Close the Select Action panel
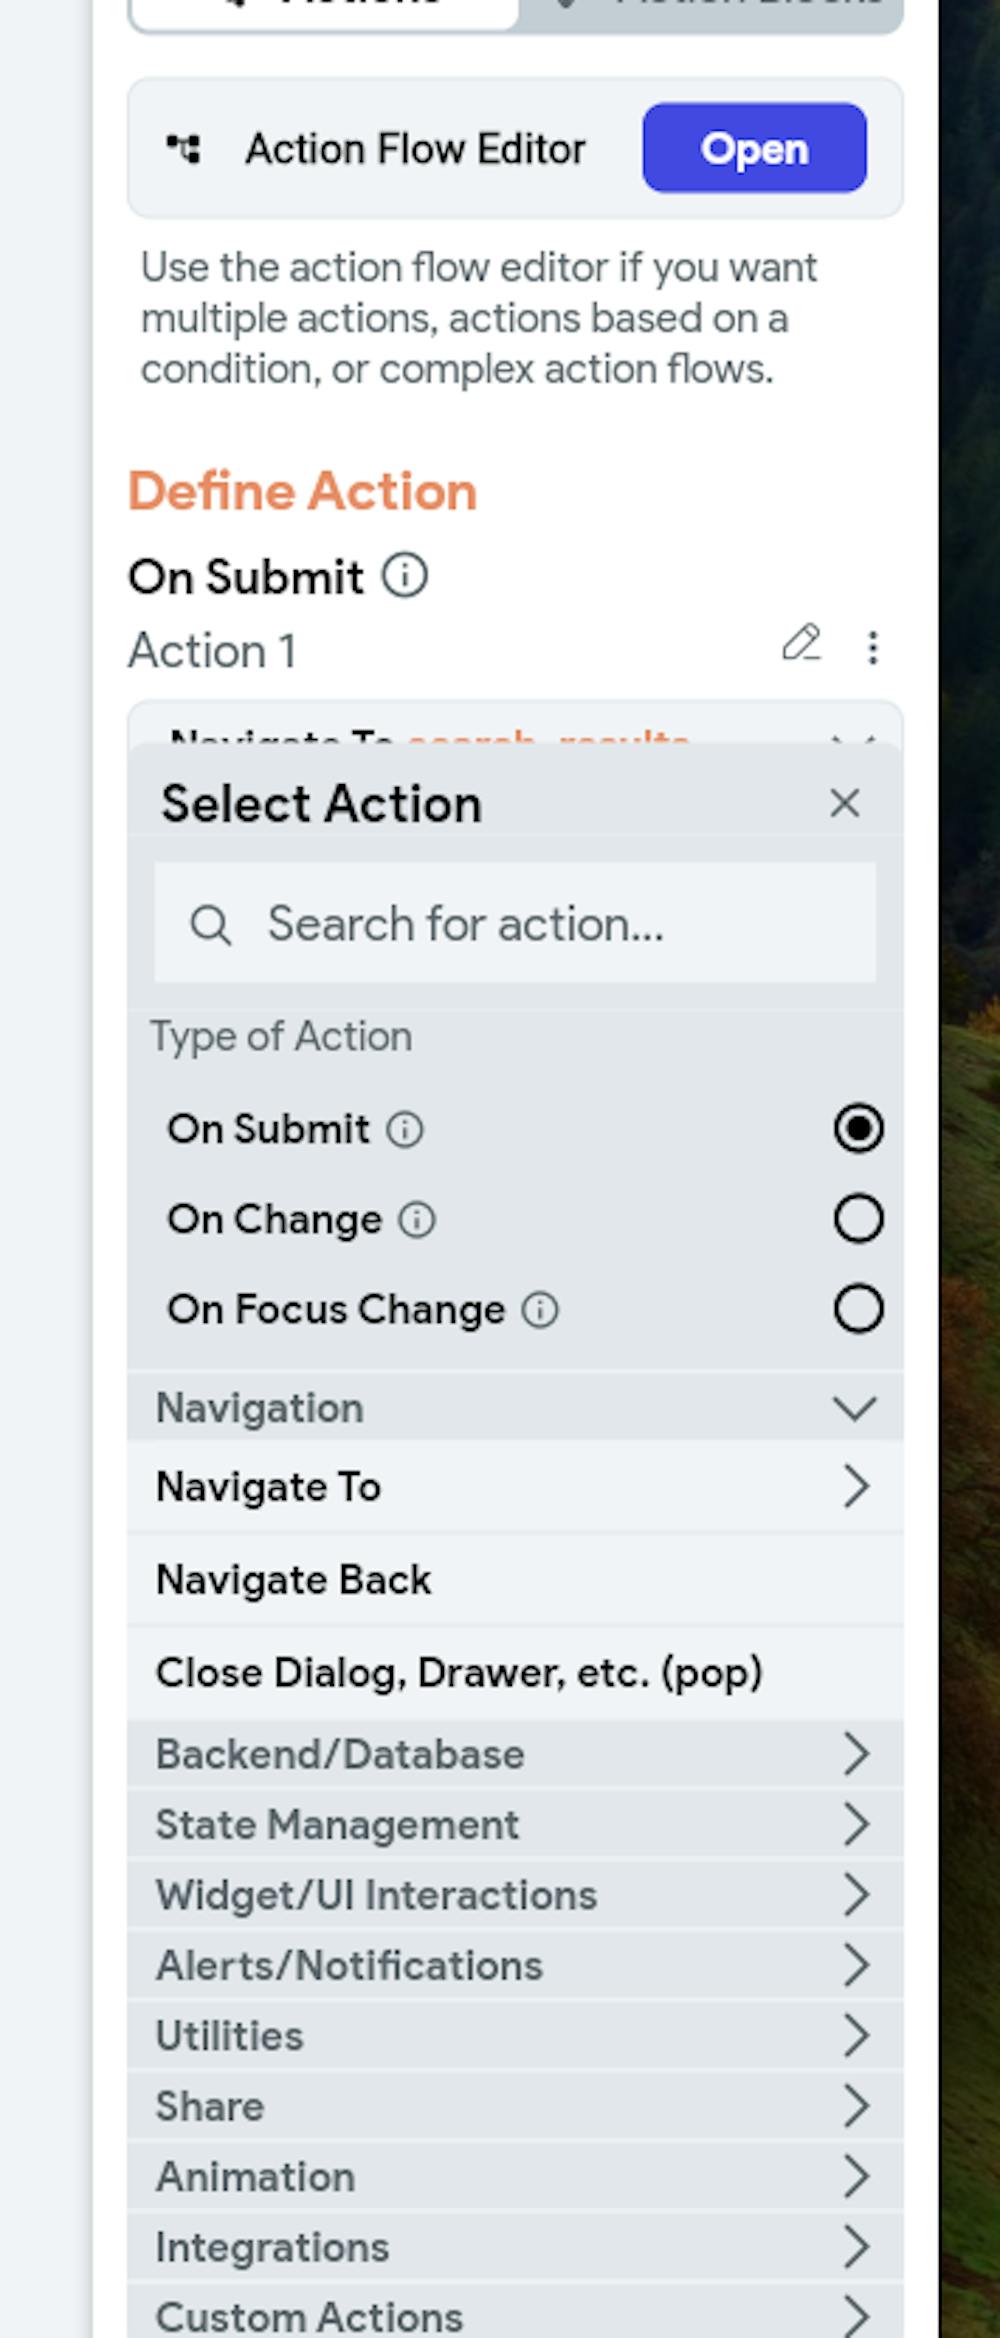 845,803
